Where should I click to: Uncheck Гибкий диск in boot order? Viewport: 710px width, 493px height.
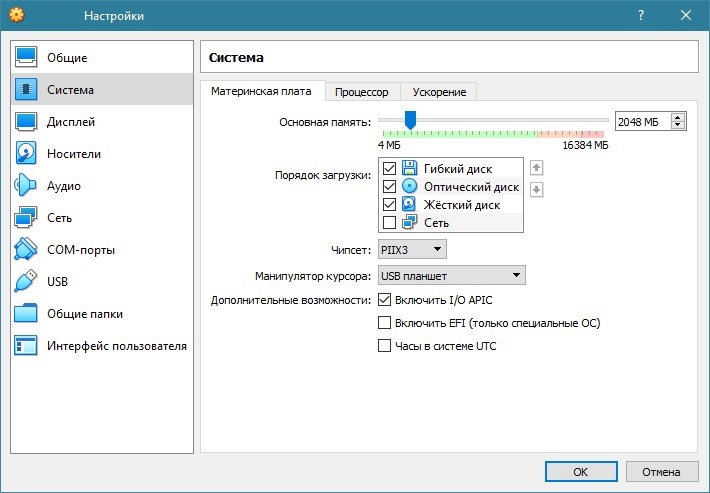coord(390,168)
